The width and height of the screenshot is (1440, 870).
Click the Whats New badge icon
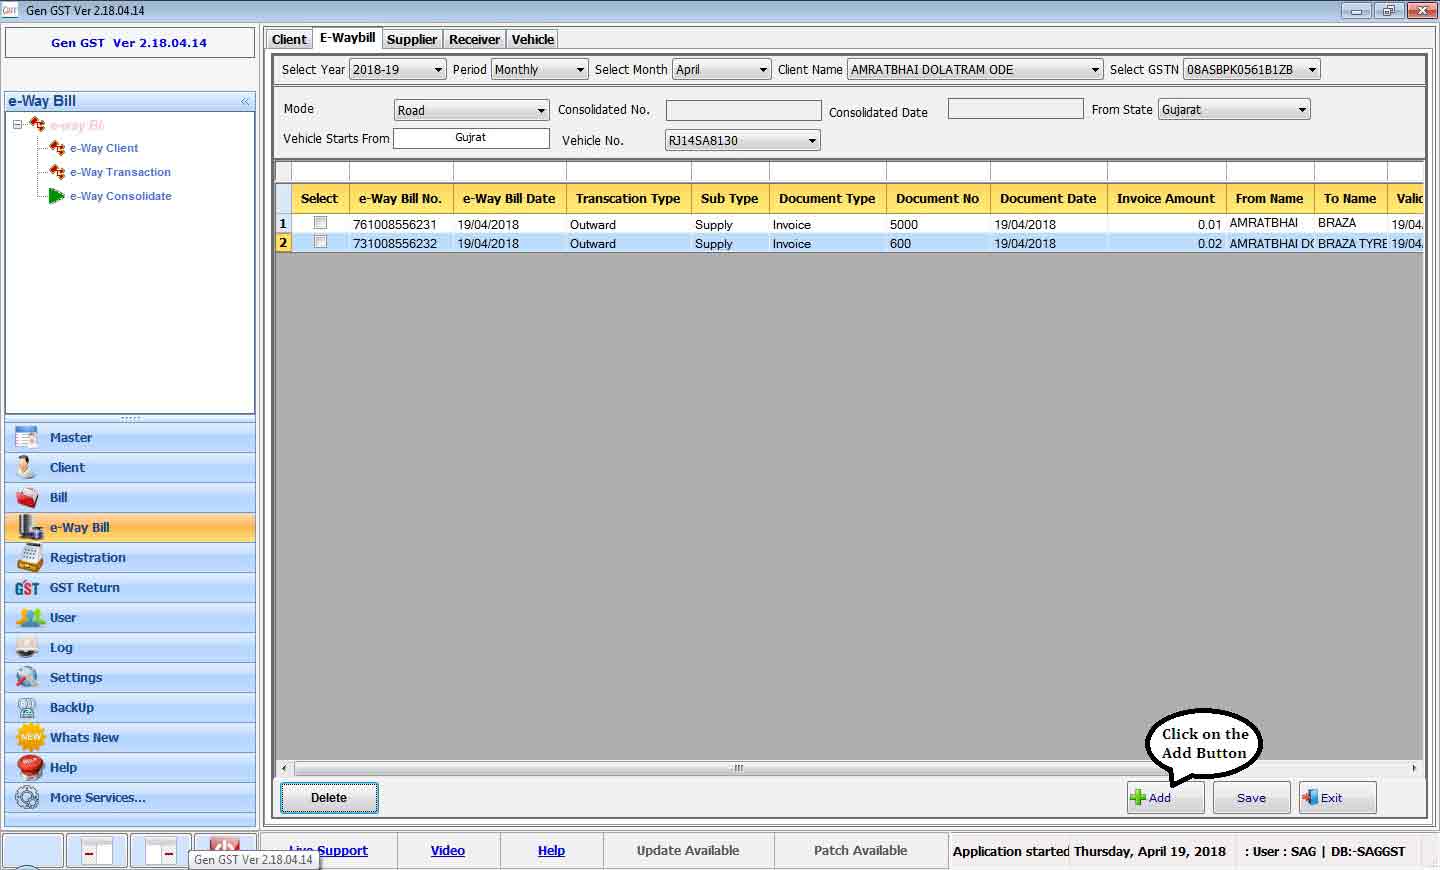30,738
